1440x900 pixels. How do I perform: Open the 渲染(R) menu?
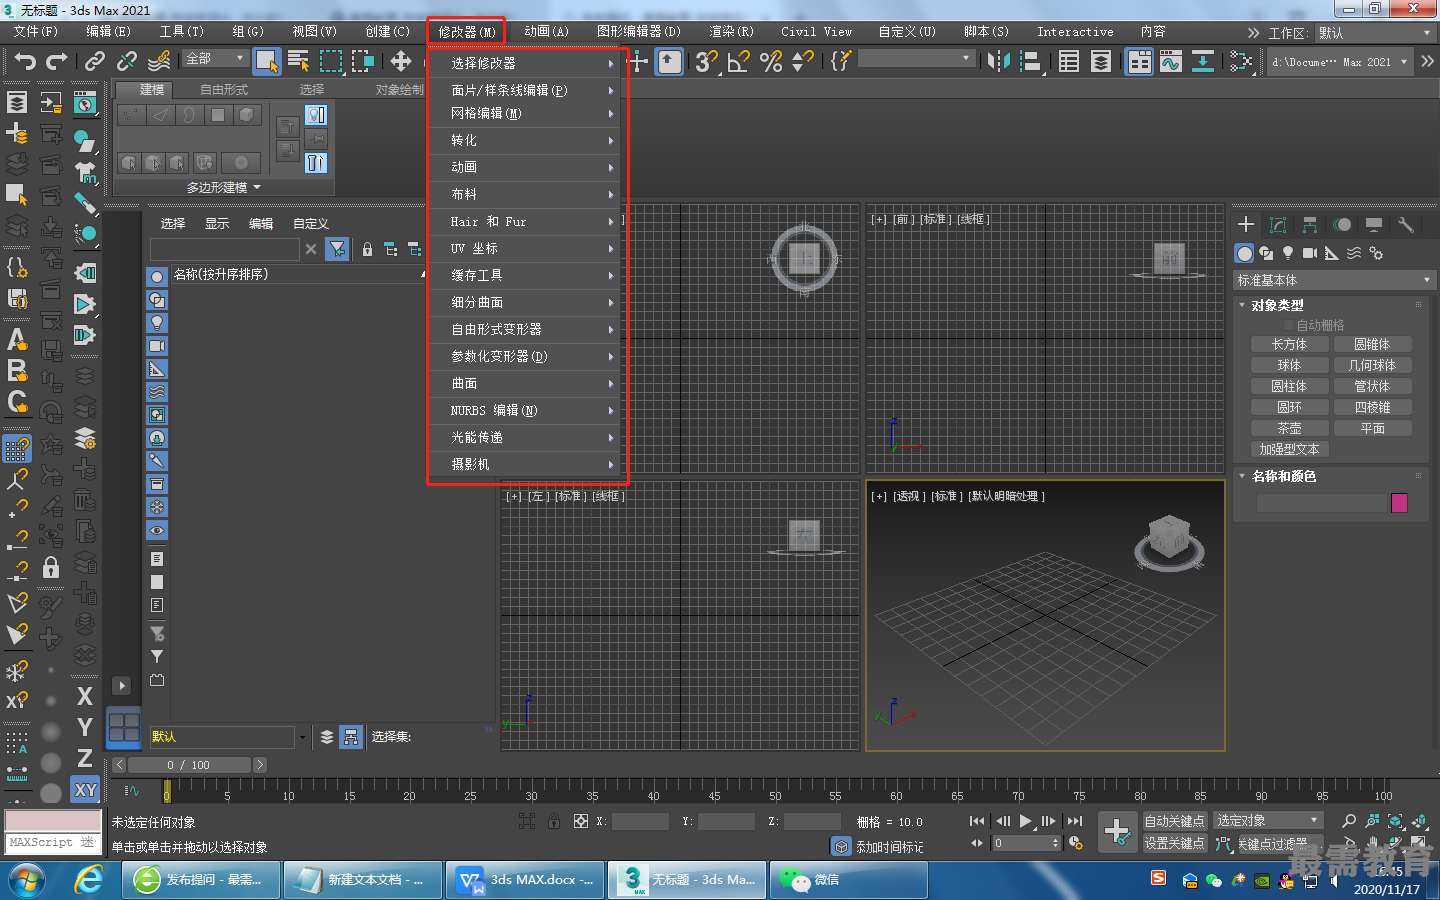tap(731, 32)
